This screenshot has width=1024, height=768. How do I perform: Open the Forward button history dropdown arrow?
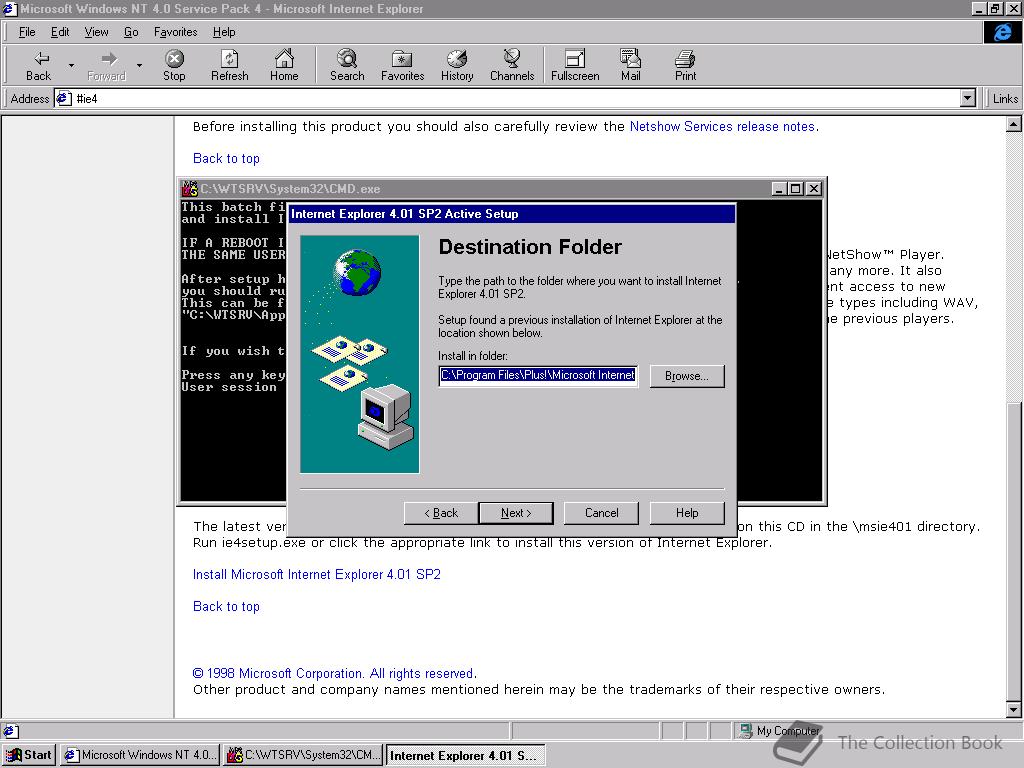coord(139,65)
